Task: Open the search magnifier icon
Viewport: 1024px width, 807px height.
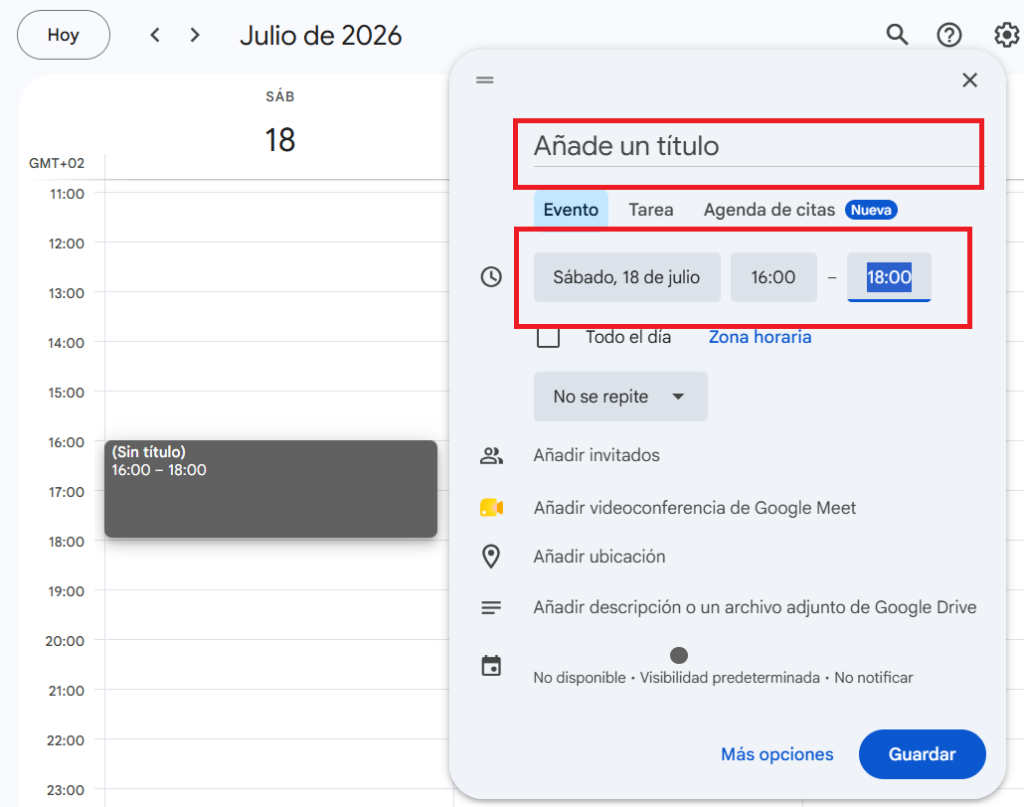Action: (x=897, y=35)
